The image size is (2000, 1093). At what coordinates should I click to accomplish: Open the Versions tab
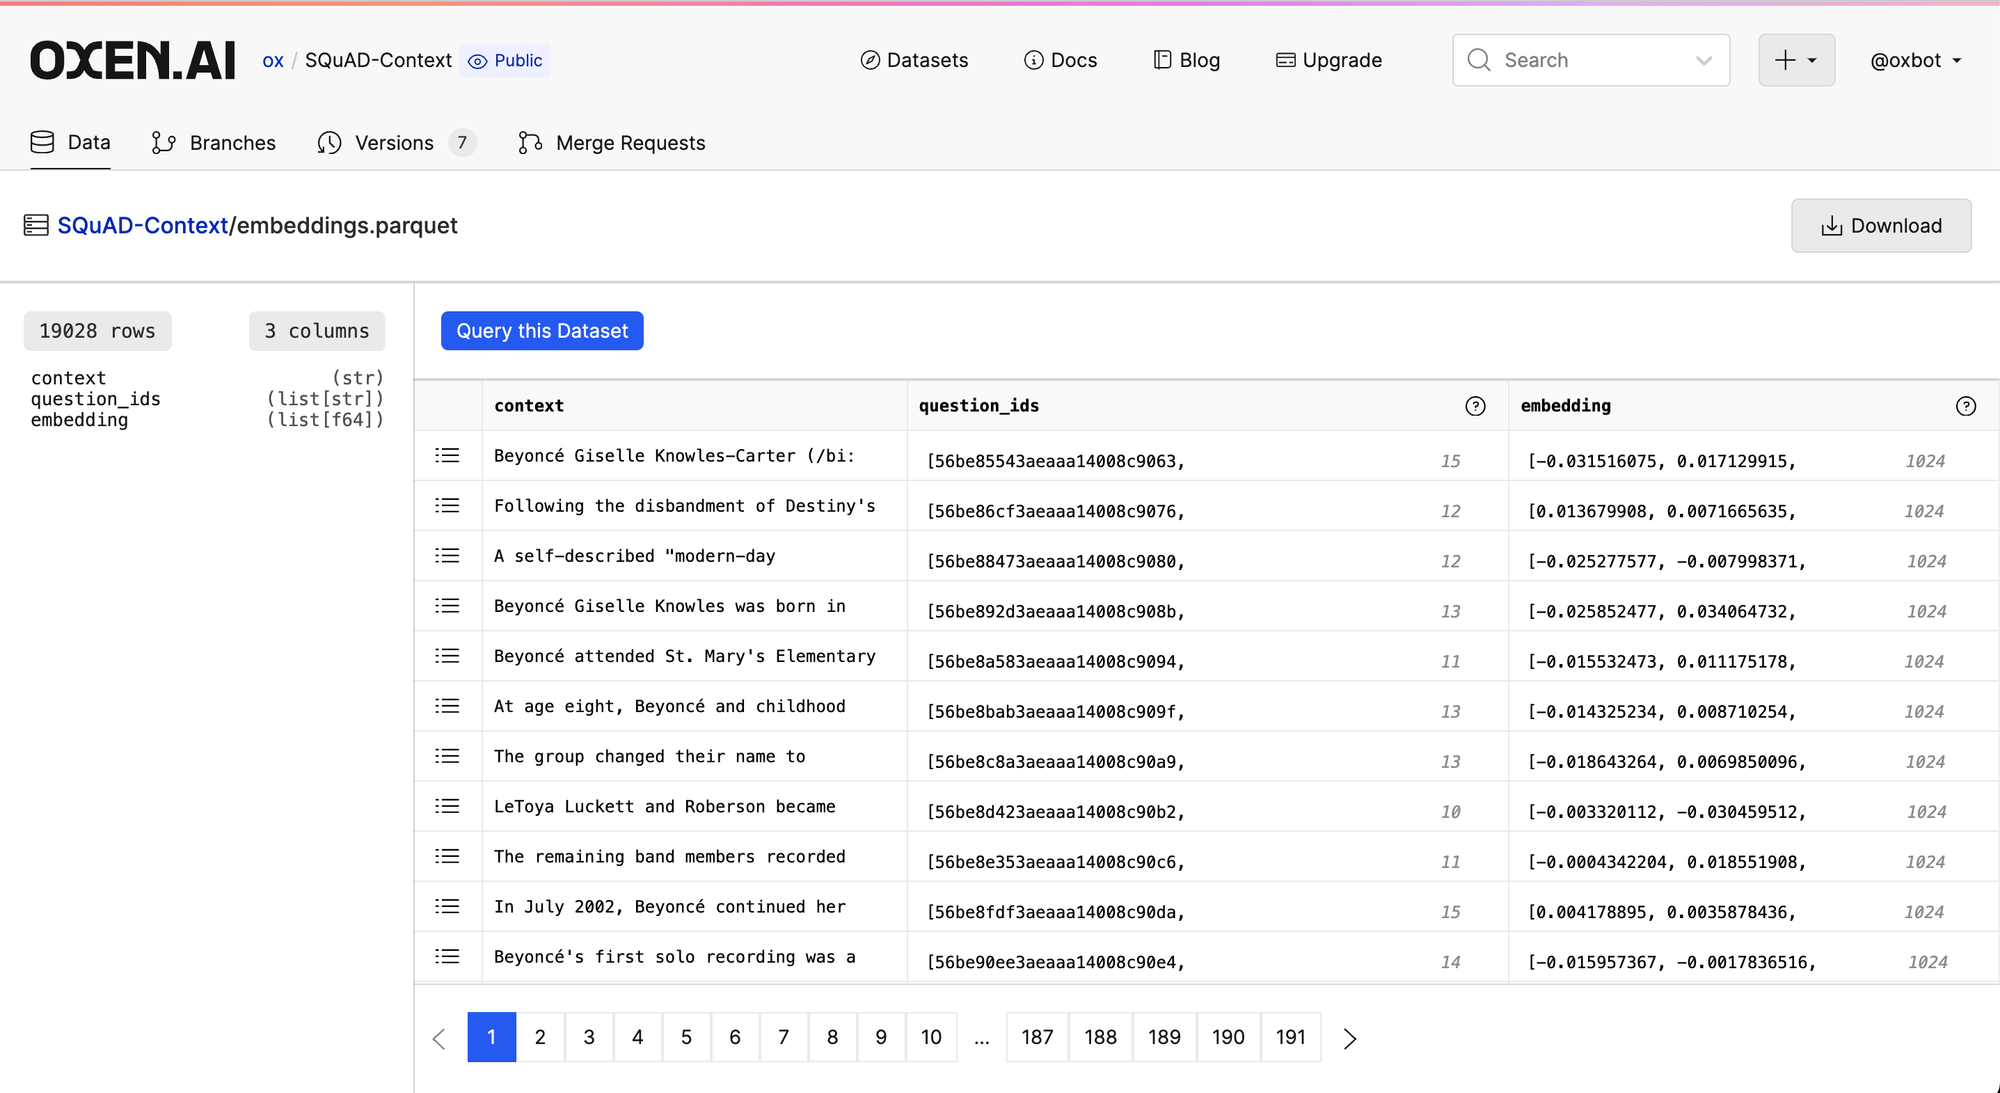click(395, 143)
